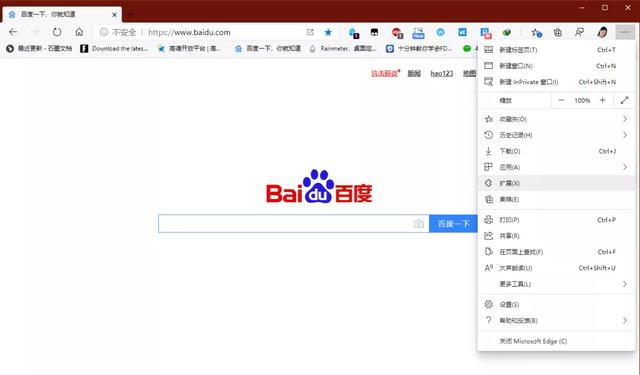Choose 打印(P) print menu item
The width and height of the screenshot is (640, 375).
click(556, 220)
